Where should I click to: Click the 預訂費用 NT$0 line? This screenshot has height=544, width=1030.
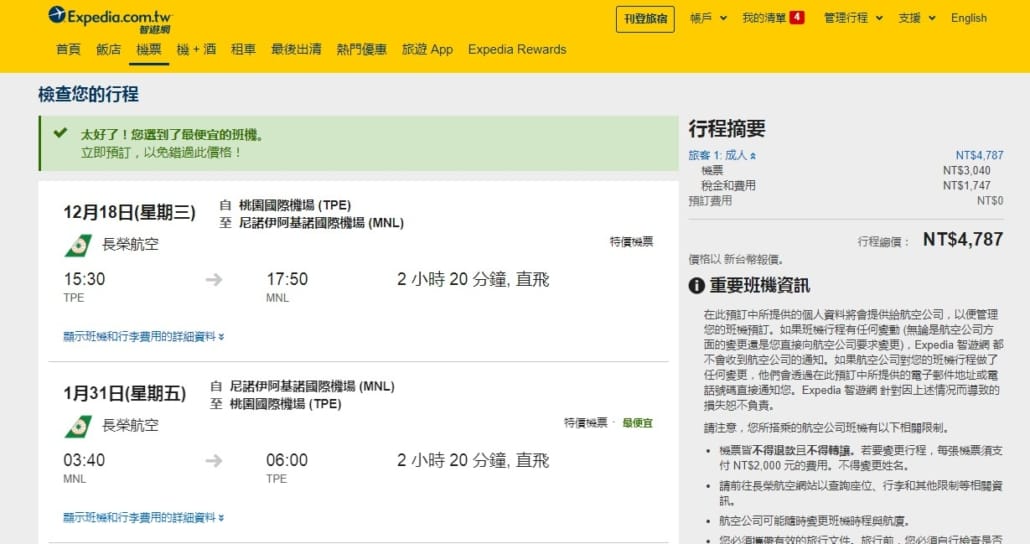pos(845,200)
